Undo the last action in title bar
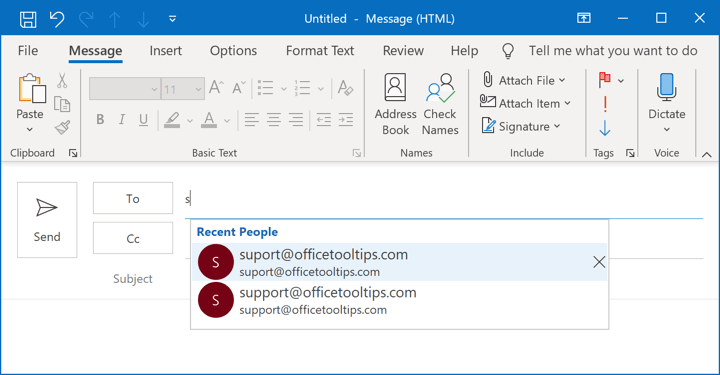 coord(57,19)
